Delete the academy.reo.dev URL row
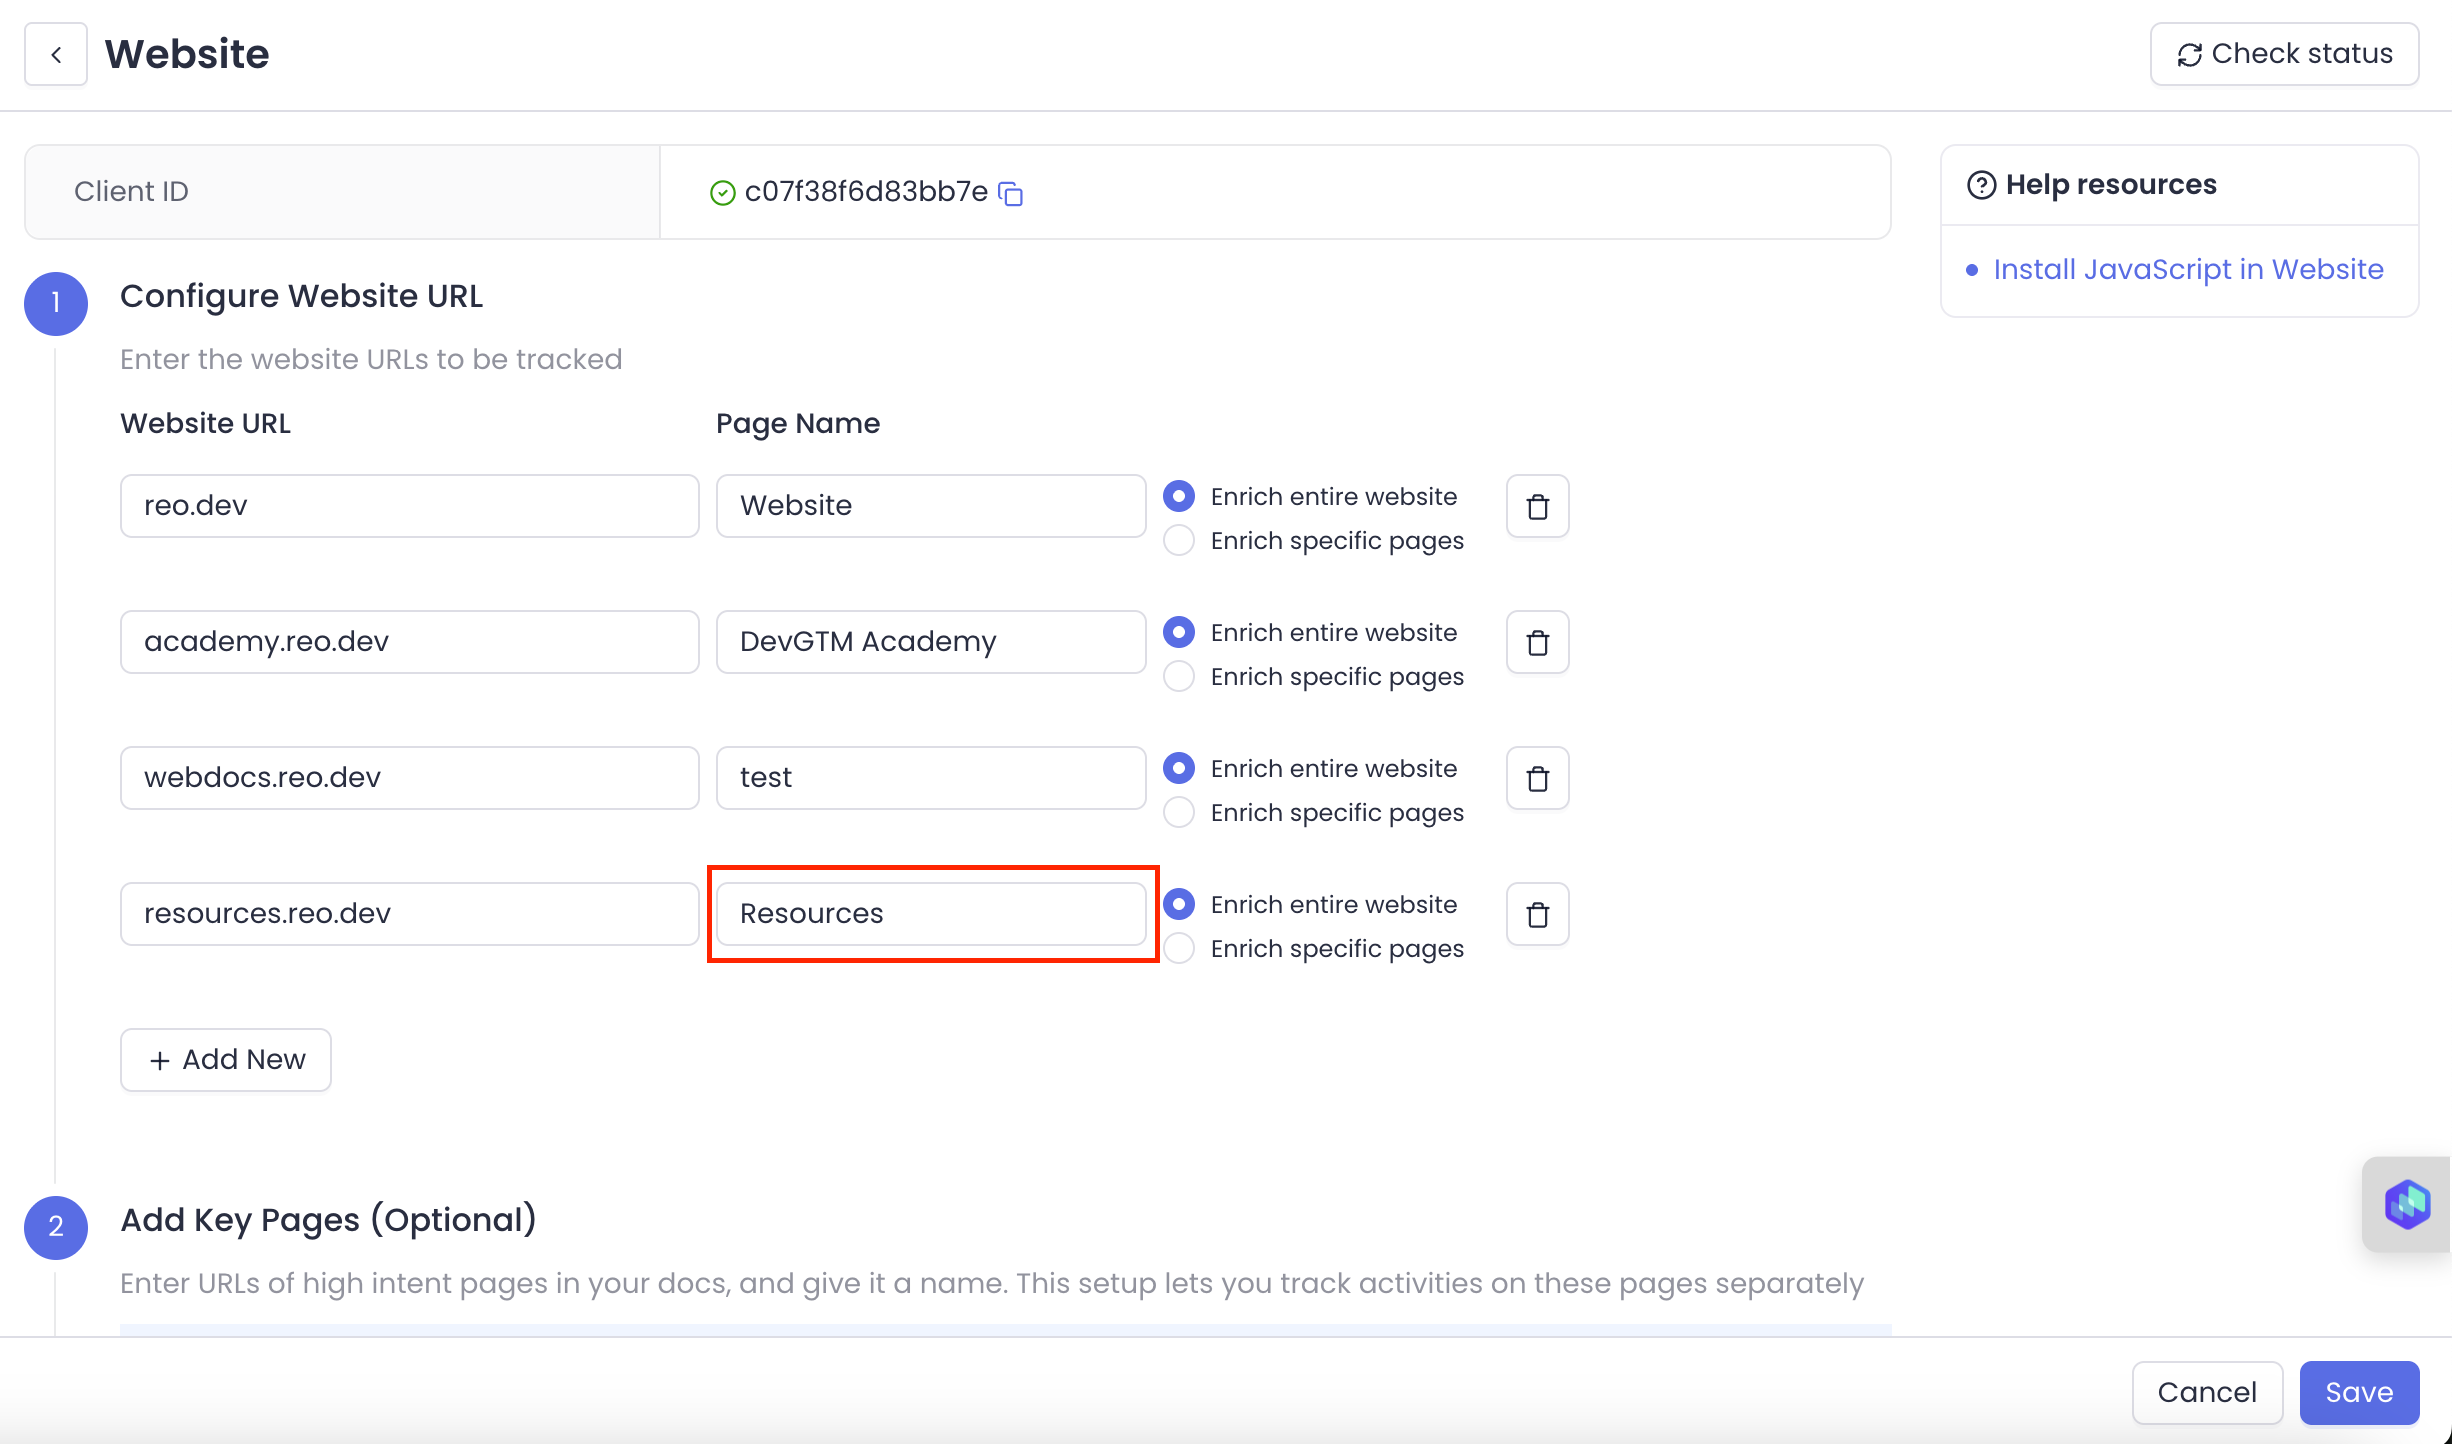The height and width of the screenshot is (1444, 2452). (x=1537, y=643)
